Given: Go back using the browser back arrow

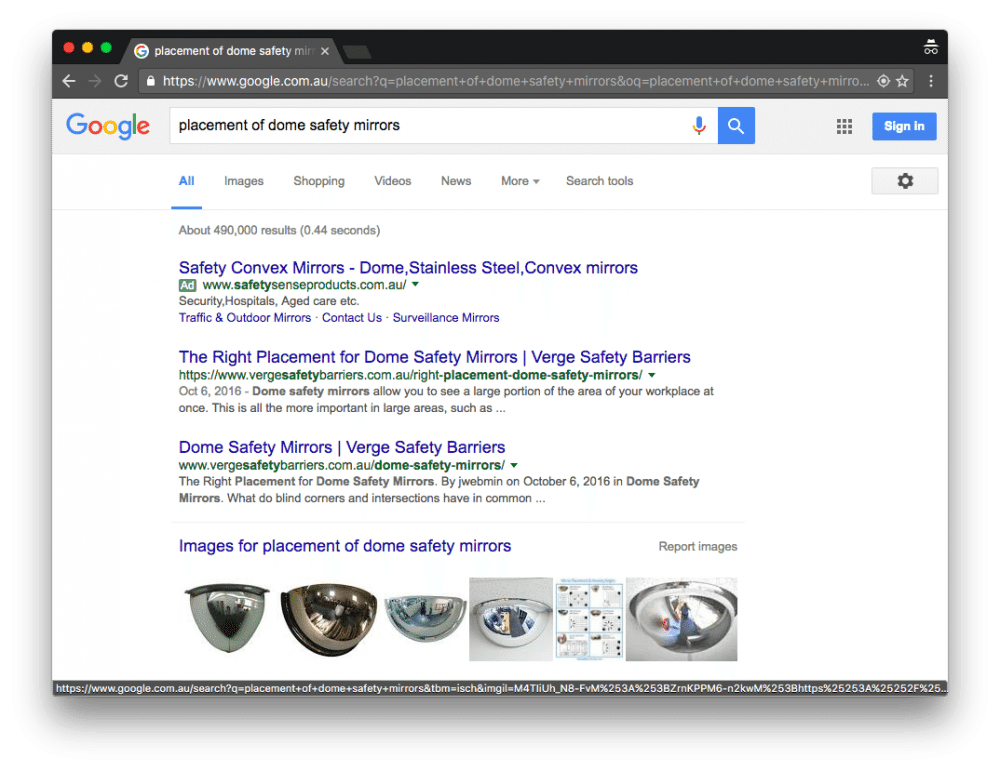Looking at the screenshot, I should tap(69, 81).
